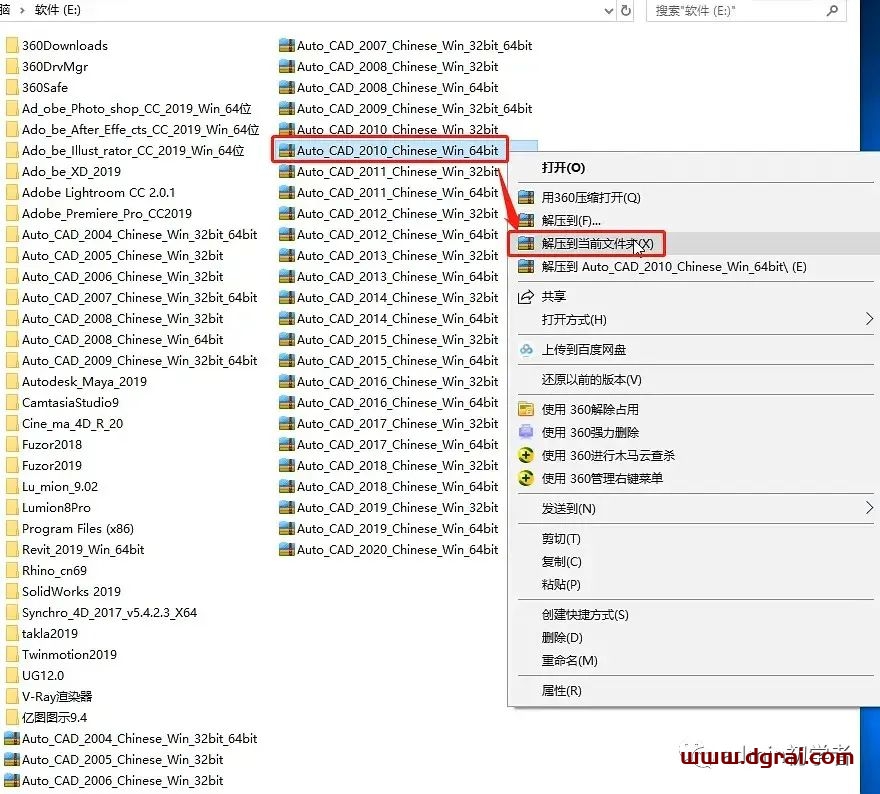This screenshot has height=794, width=880.
Task: Click the archive icon of Auto_CAD_2020_Chinese_Win_64bit
Action: [286, 549]
